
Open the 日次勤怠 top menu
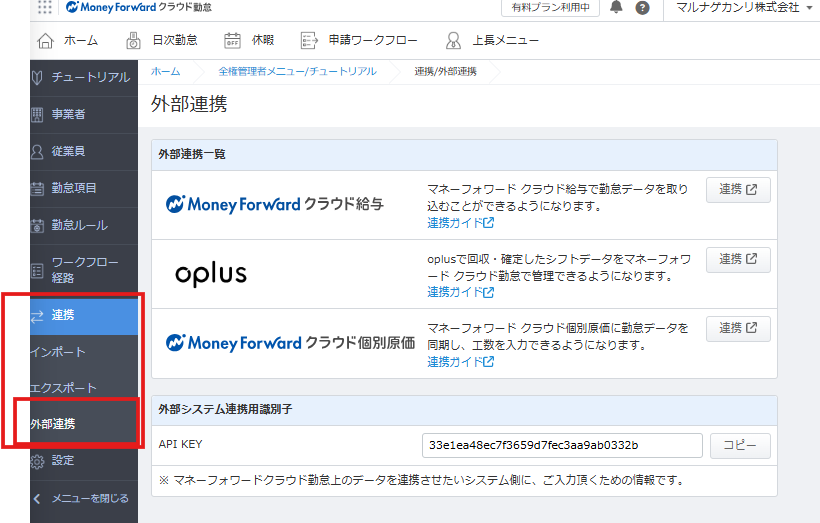click(163, 41)
